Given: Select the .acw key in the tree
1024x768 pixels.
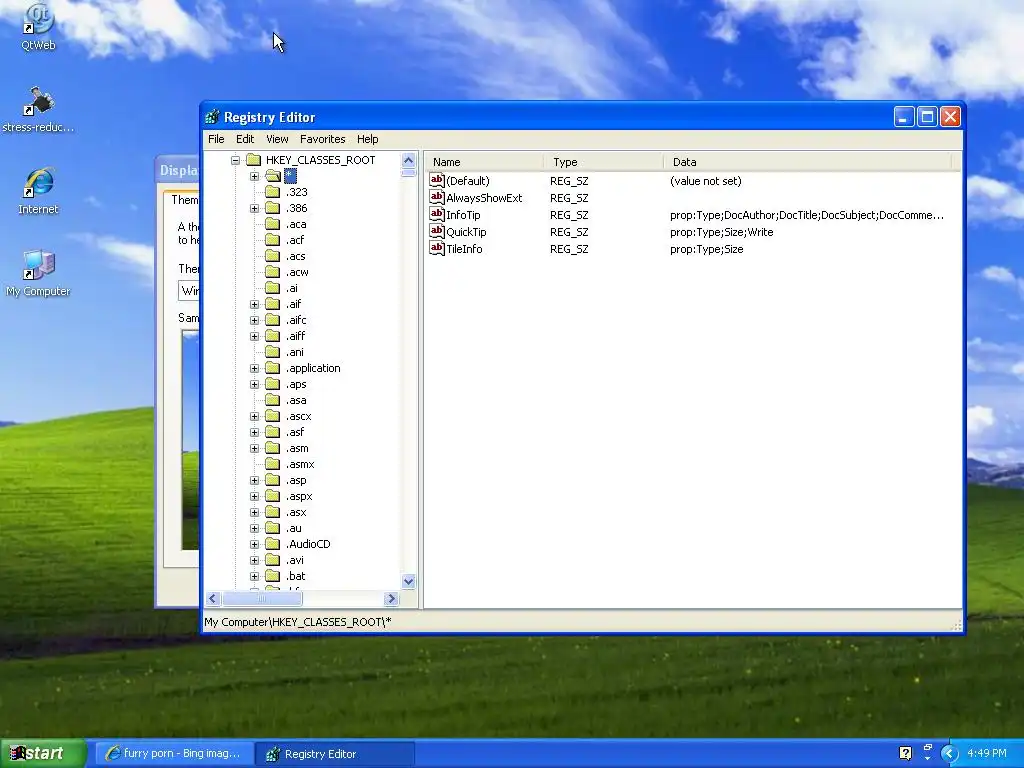Looking at the screenshot, I should click(x=296, y=272).
